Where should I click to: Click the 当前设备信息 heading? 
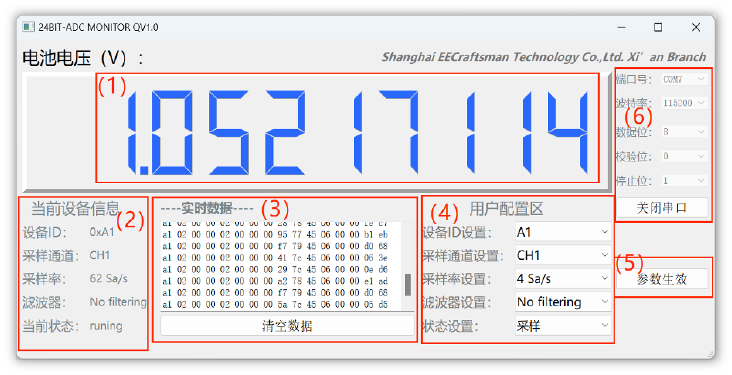pos(76,209)
